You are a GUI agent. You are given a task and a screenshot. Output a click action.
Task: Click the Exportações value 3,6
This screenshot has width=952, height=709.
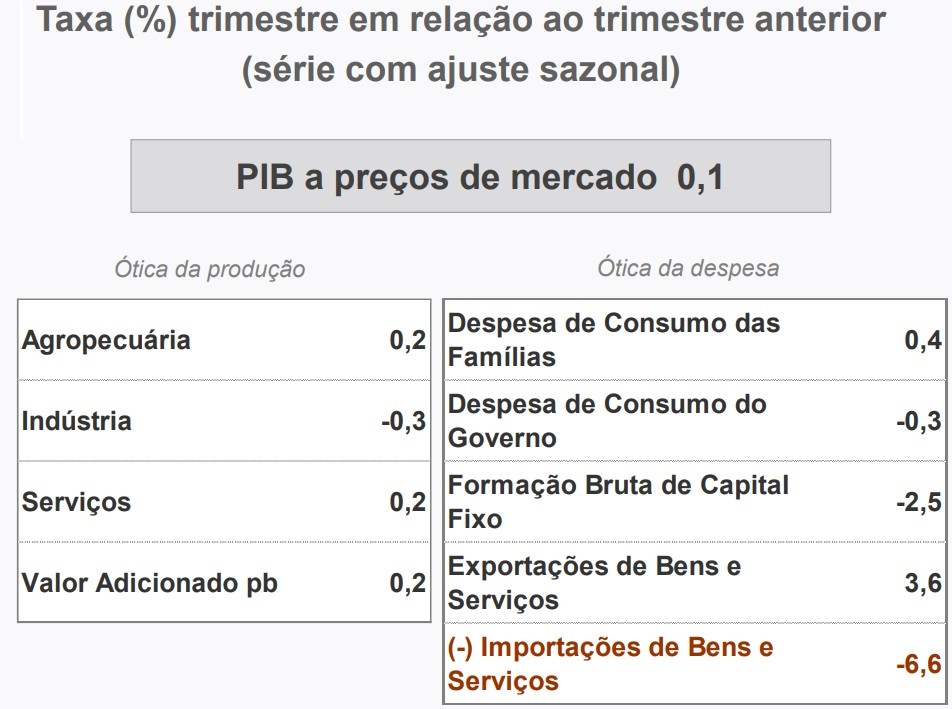pos(923,583)
